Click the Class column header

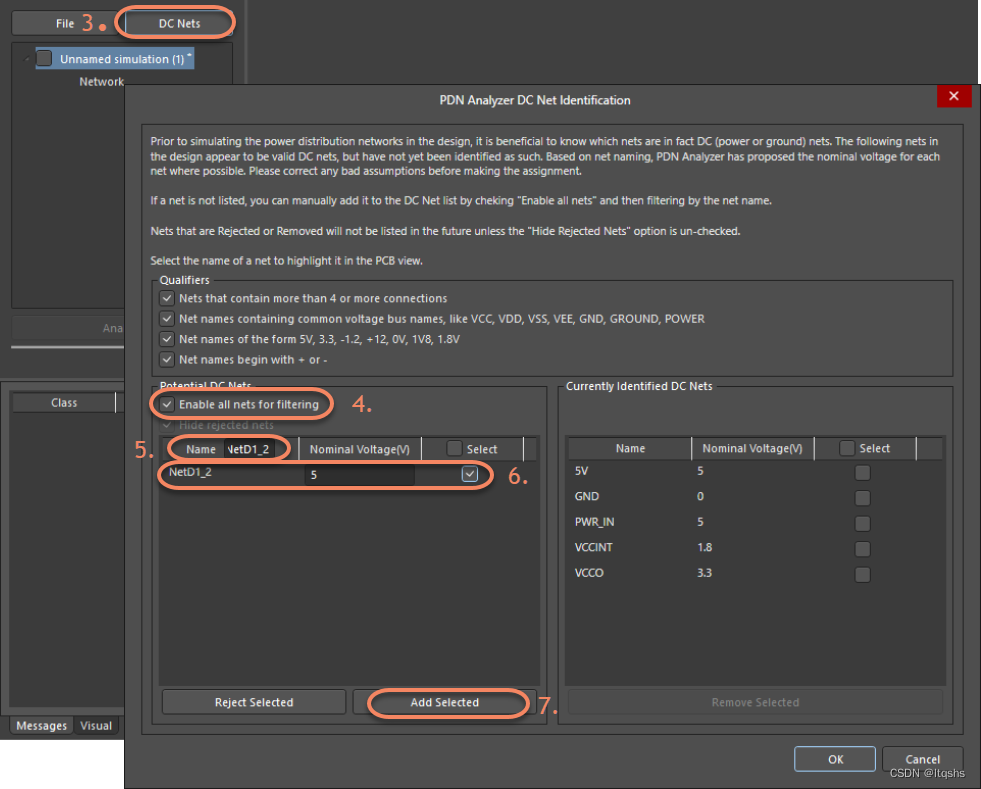coord(64,403)
